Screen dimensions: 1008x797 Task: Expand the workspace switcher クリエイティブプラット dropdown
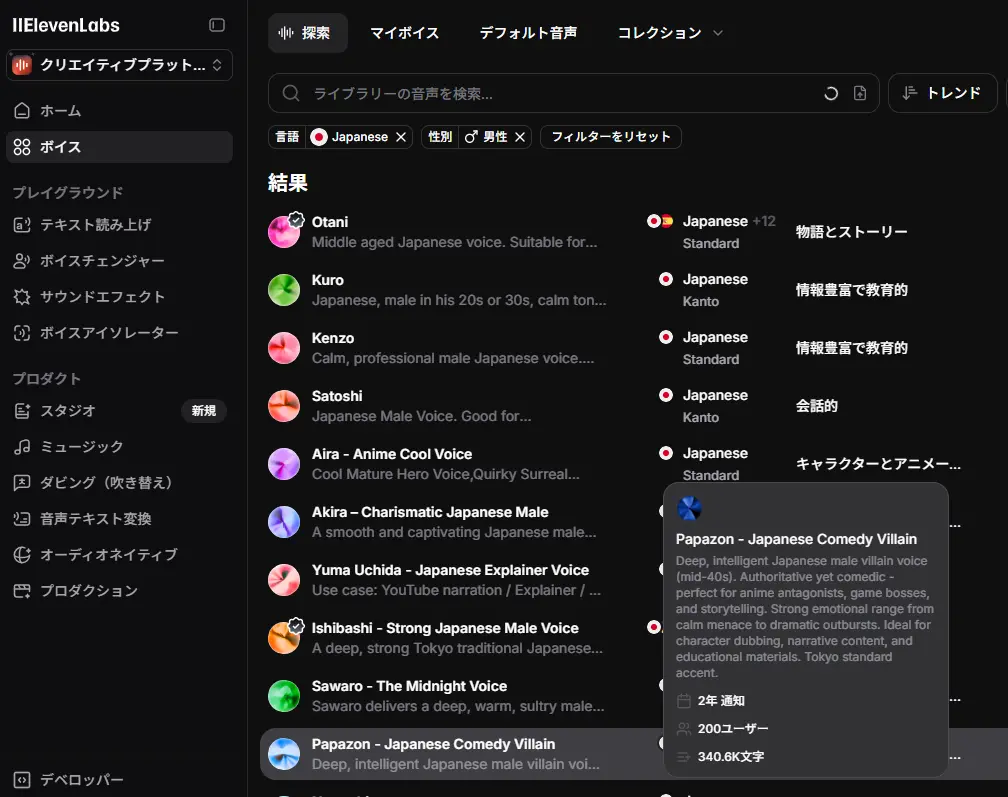pyautogui.click(x=119, y=65)
